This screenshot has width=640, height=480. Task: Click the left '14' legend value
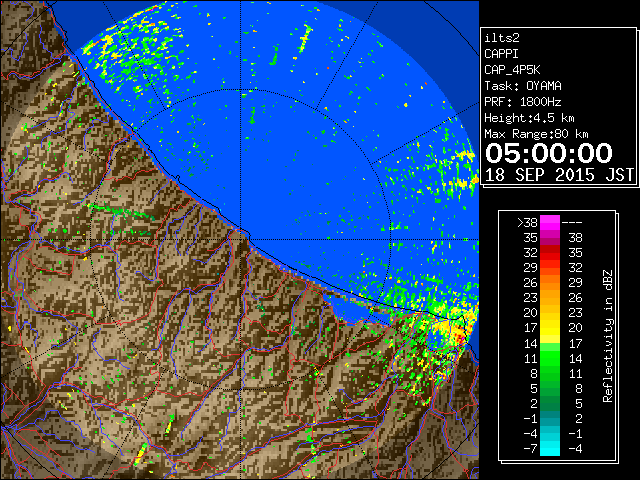tap(531, 343)
